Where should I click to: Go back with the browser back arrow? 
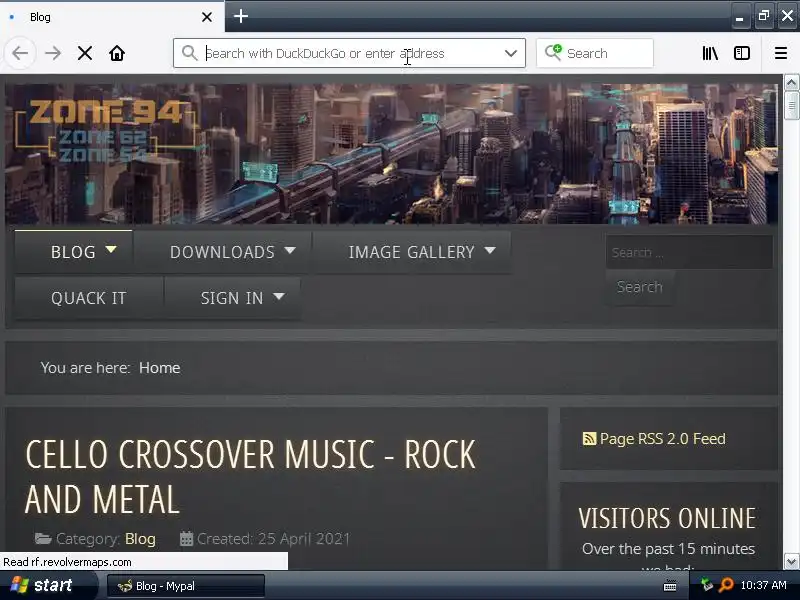(20, 53)
